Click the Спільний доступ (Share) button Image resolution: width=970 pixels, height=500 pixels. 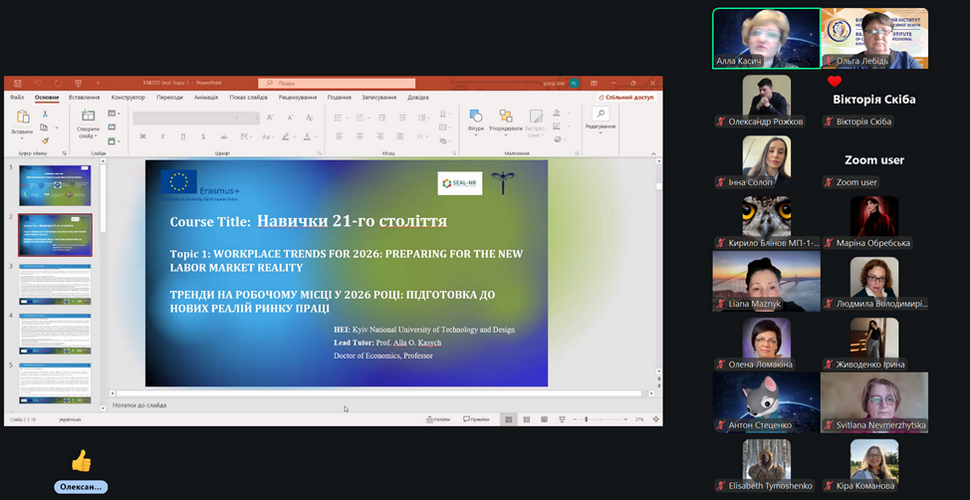click(x=626, y=97)
